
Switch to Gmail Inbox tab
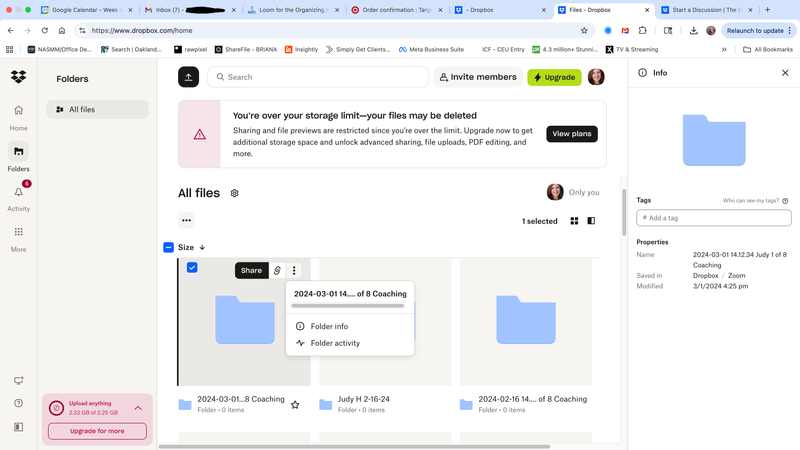point(190,10)
